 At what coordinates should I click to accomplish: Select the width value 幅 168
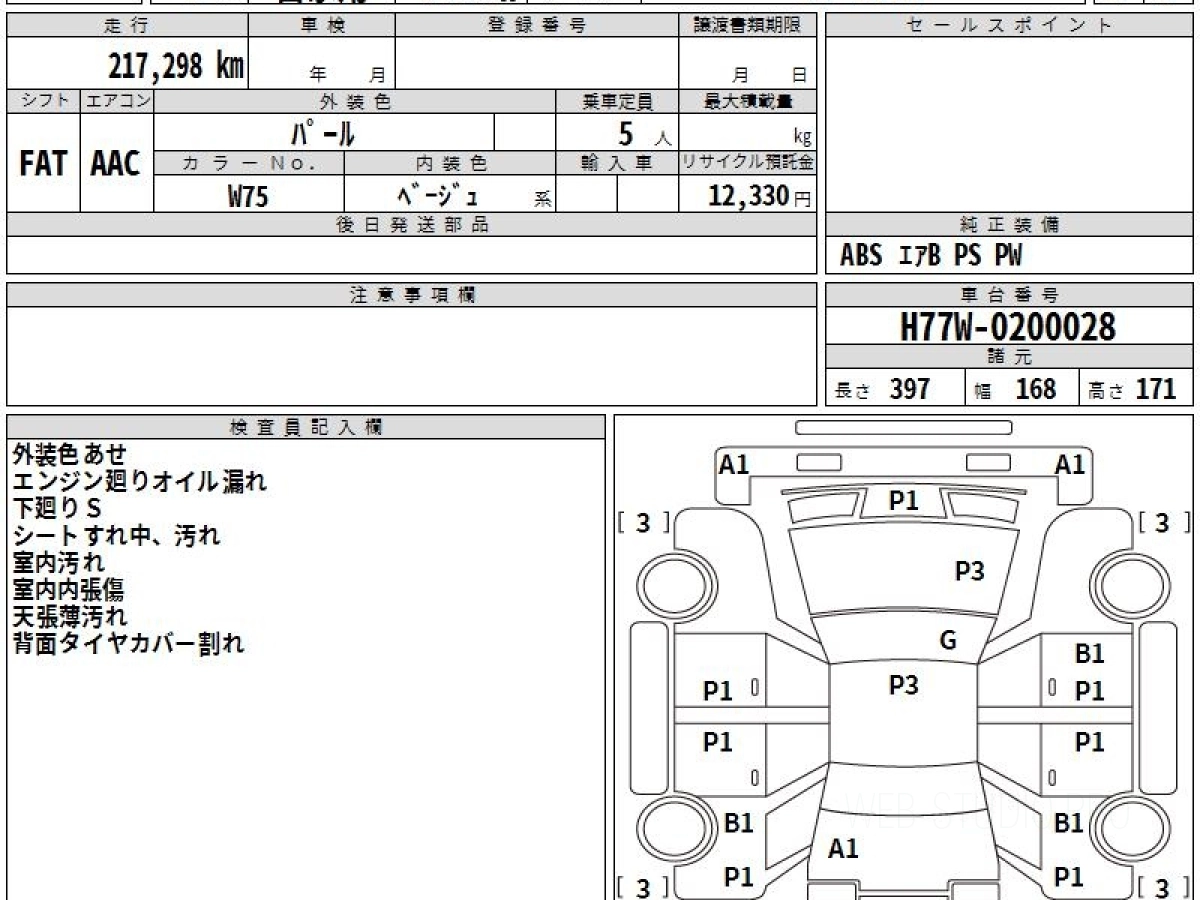[1015, 389]
